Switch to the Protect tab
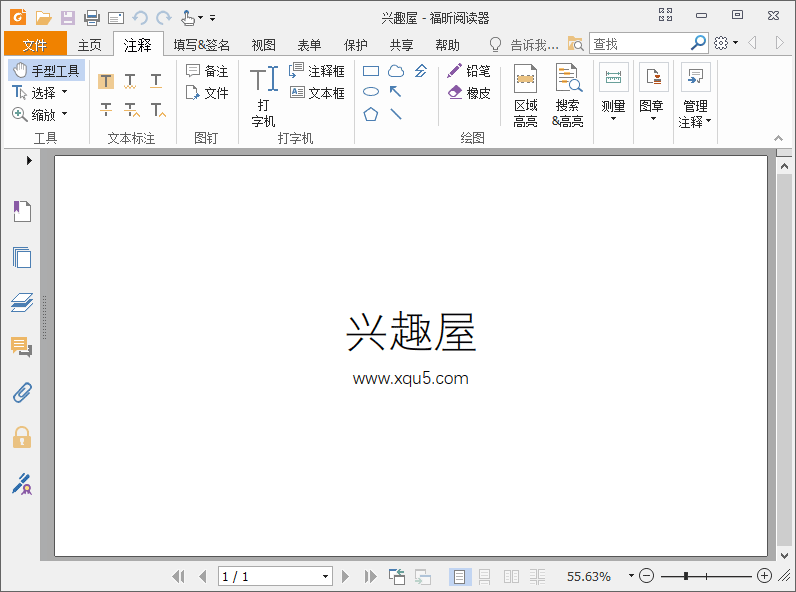 [355, 45]
